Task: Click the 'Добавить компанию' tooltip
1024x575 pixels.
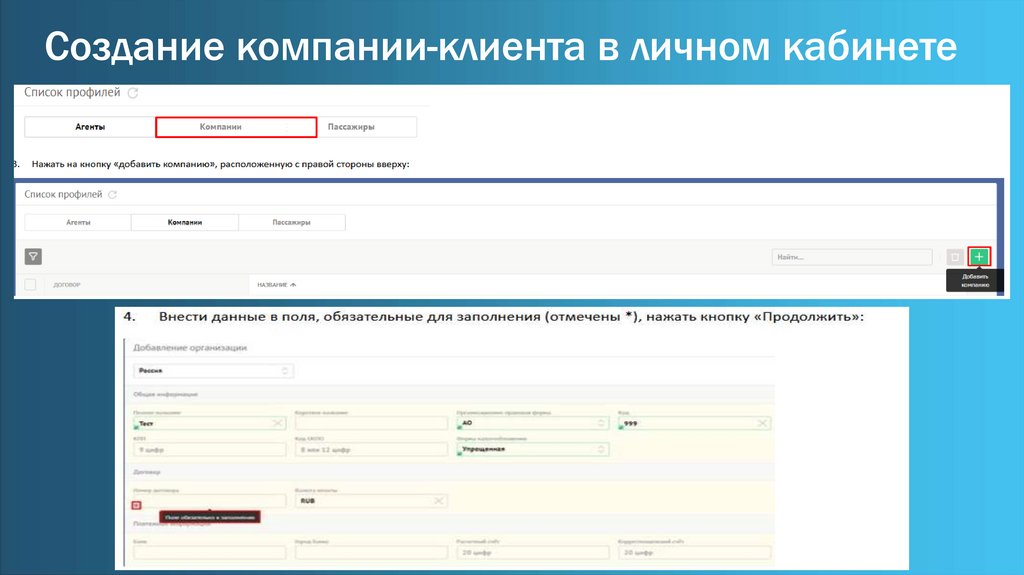Action: (974, 280)
